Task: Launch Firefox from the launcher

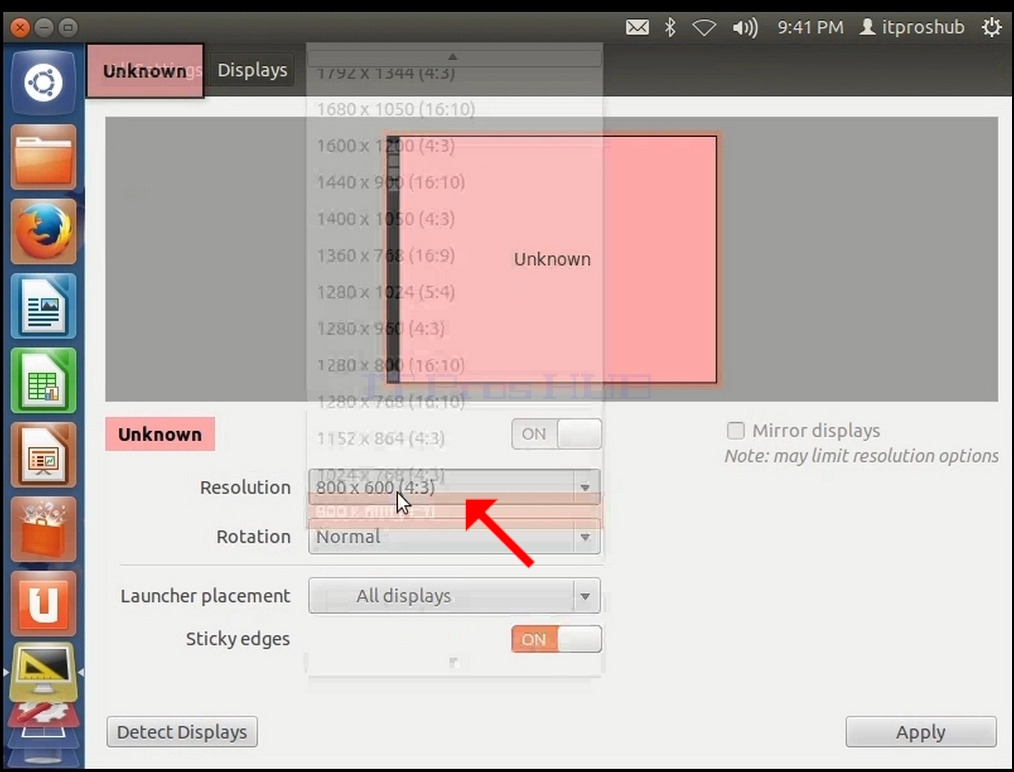Action: click(43, 231)
